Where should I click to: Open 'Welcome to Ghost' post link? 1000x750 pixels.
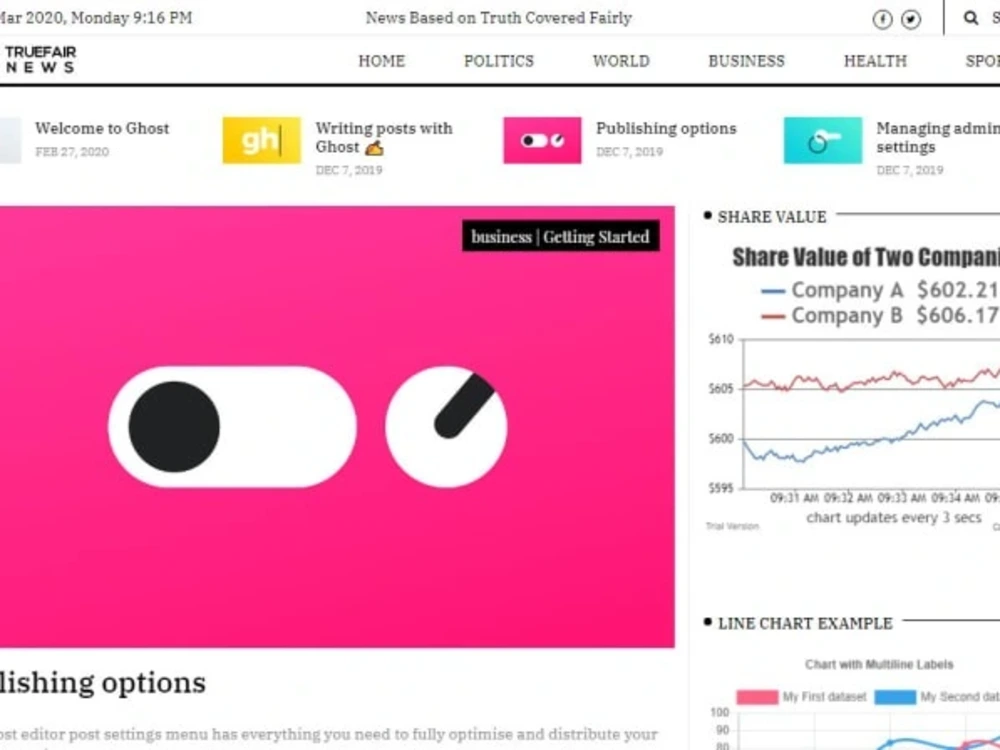tap(102, 128)
